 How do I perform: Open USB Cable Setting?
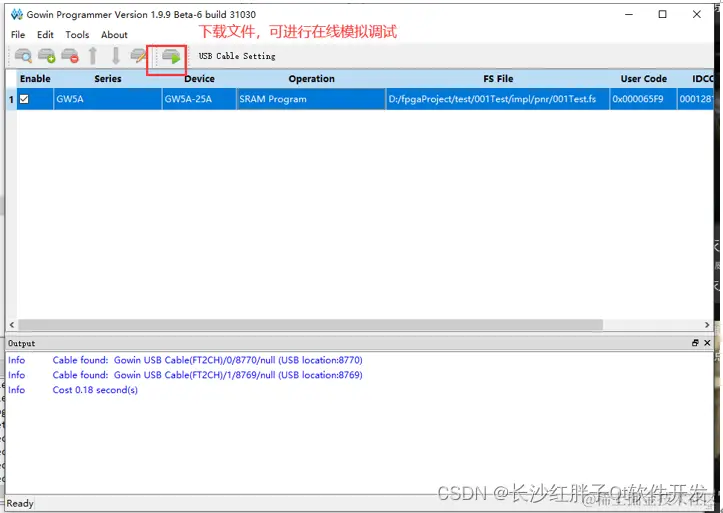coord(237,56)
